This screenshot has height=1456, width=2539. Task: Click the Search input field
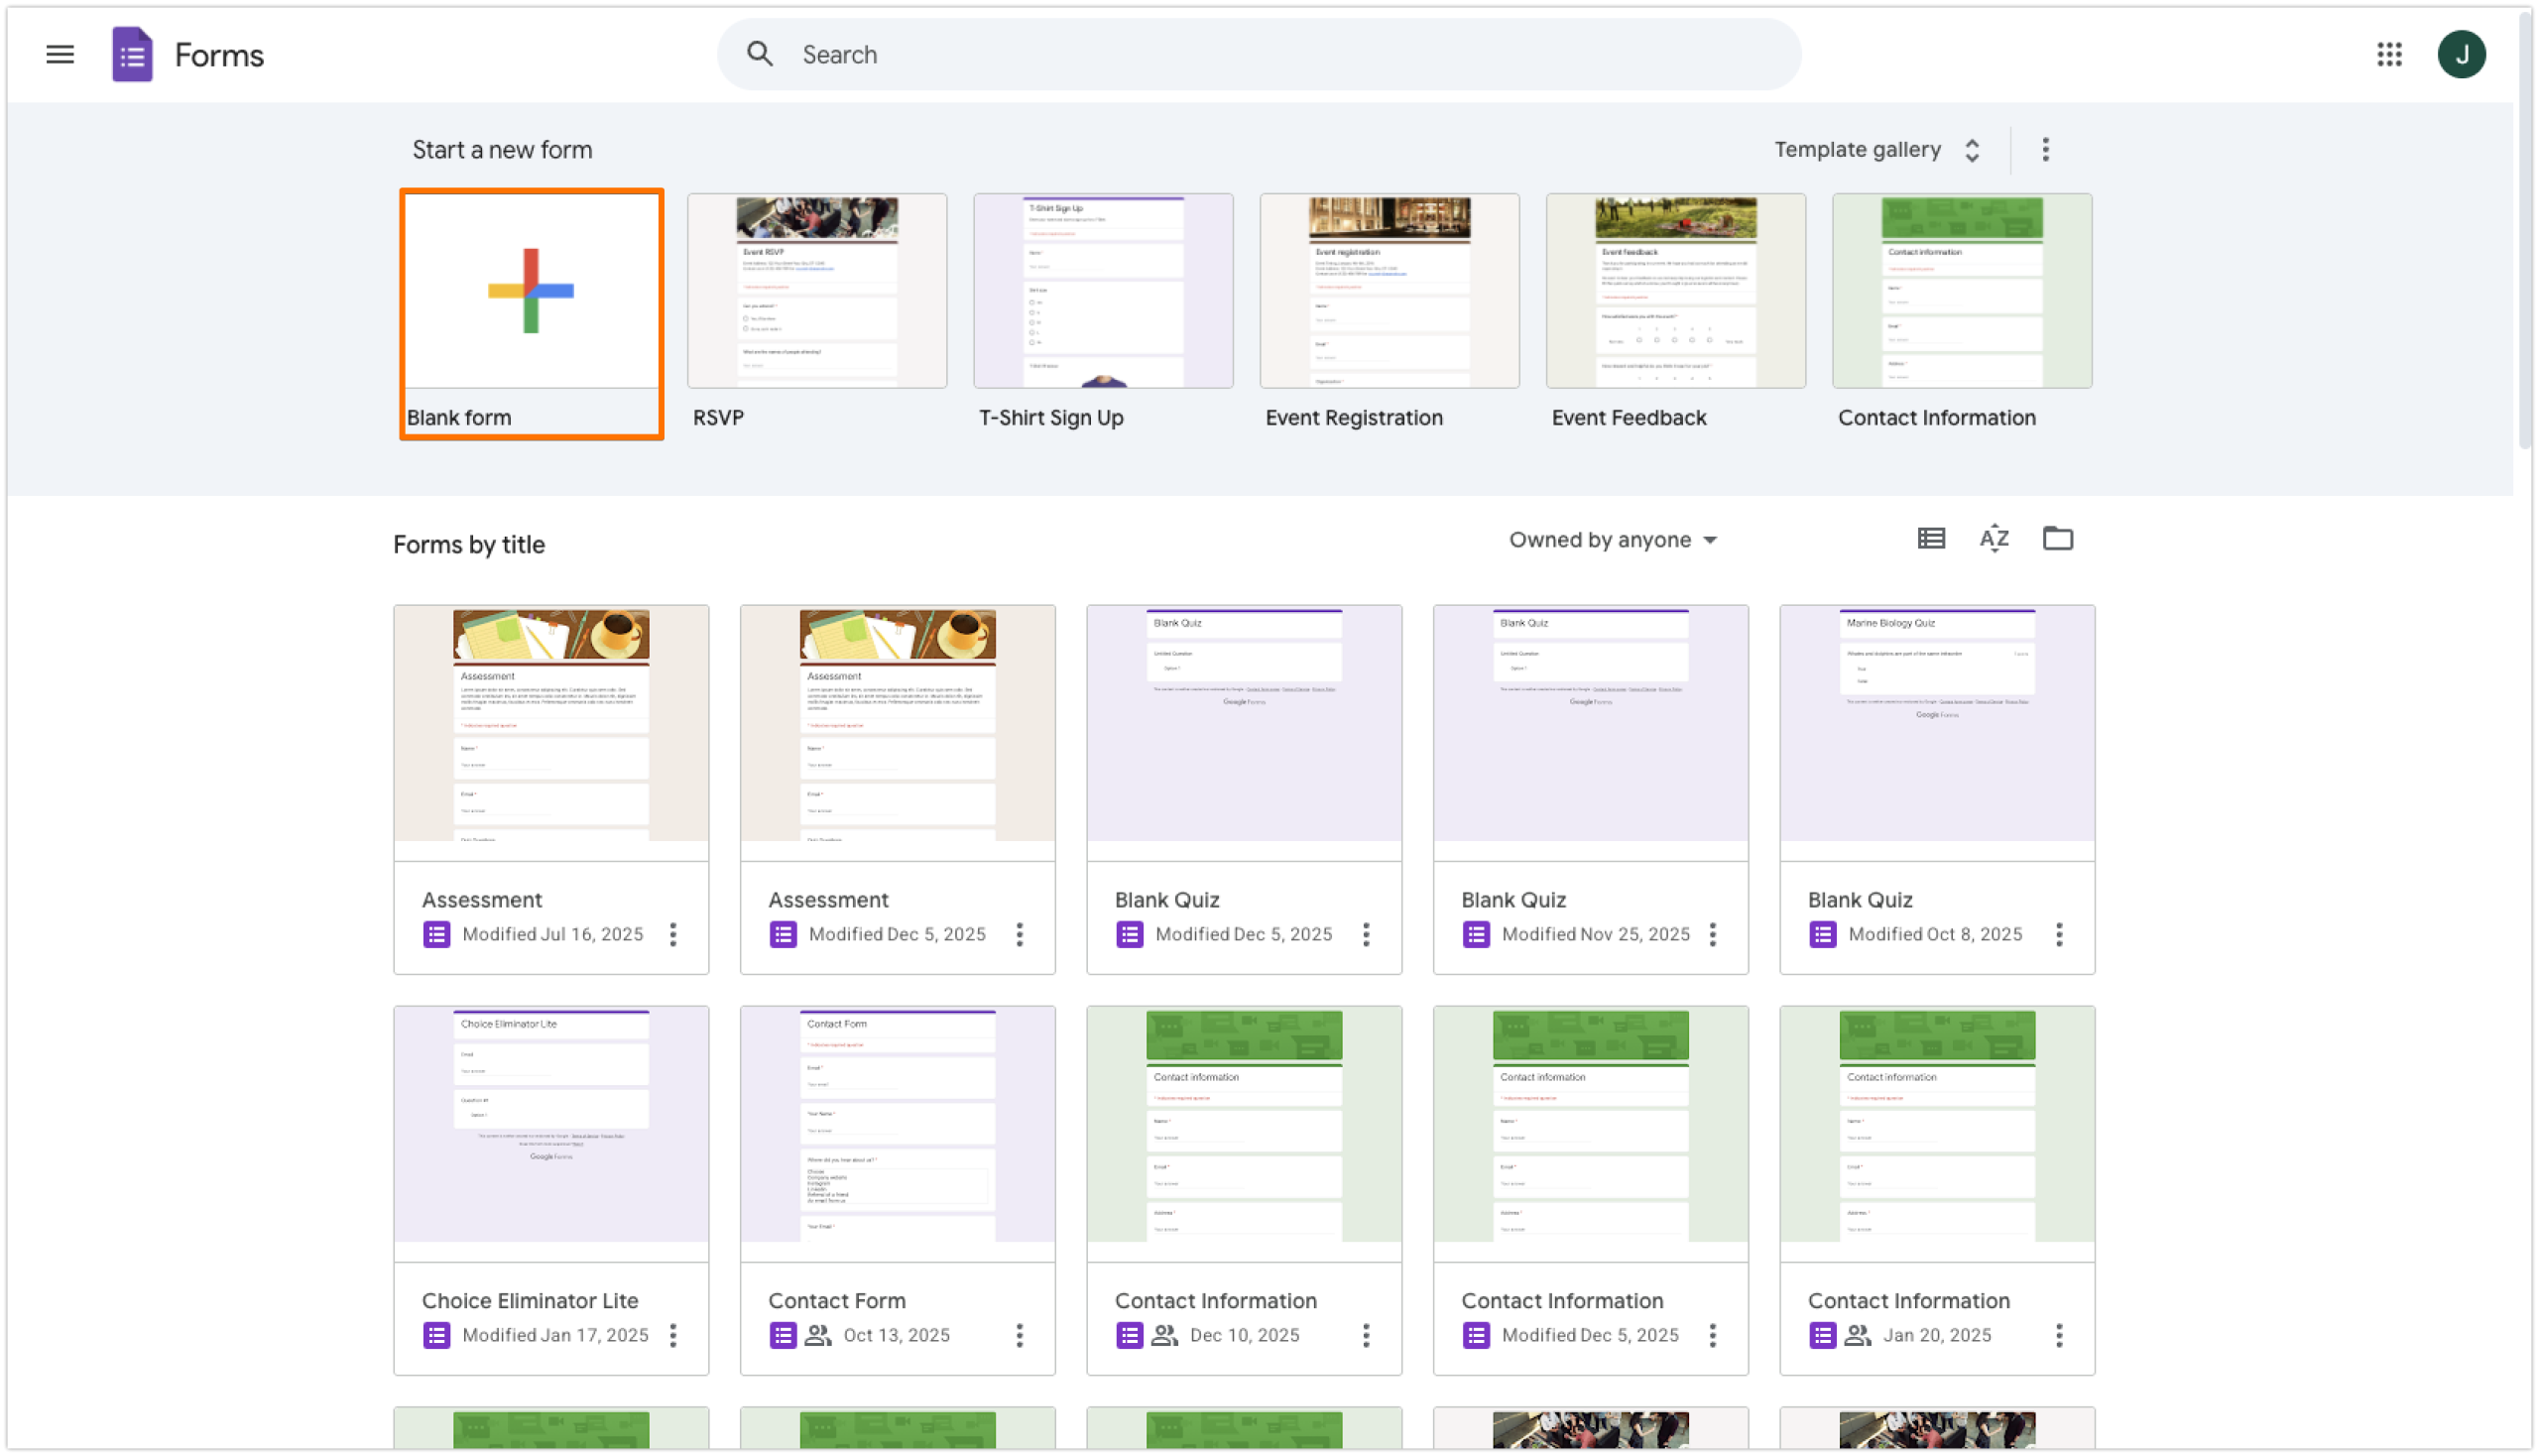[x=1259, y=54]
